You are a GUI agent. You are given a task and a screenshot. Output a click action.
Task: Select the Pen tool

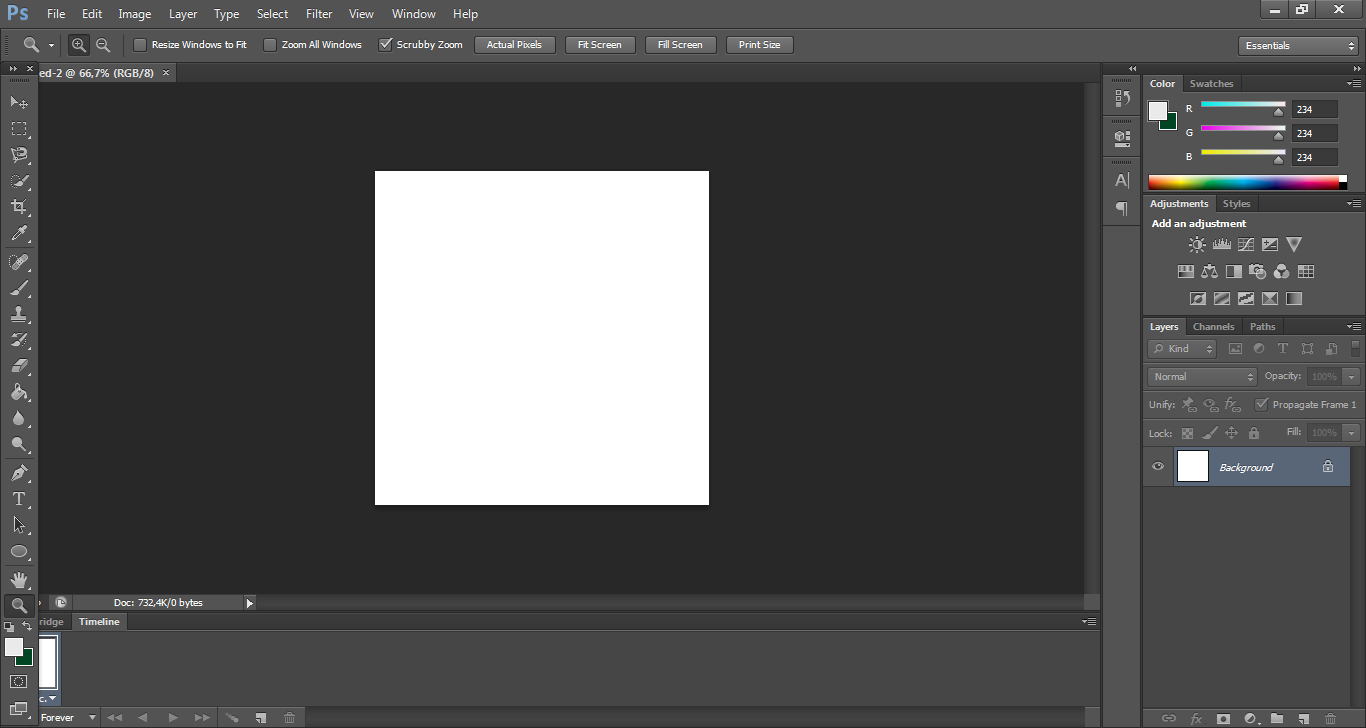click(19, 472)
